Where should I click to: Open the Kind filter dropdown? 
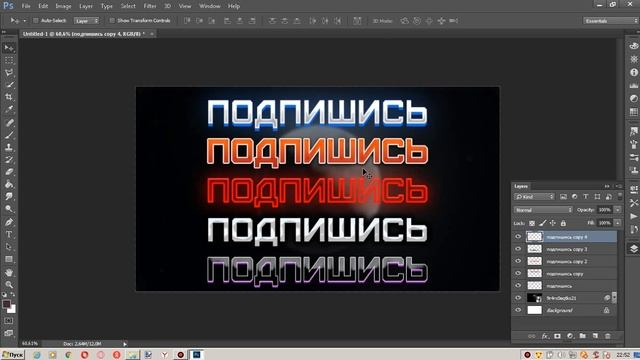(x=534, y=197)
